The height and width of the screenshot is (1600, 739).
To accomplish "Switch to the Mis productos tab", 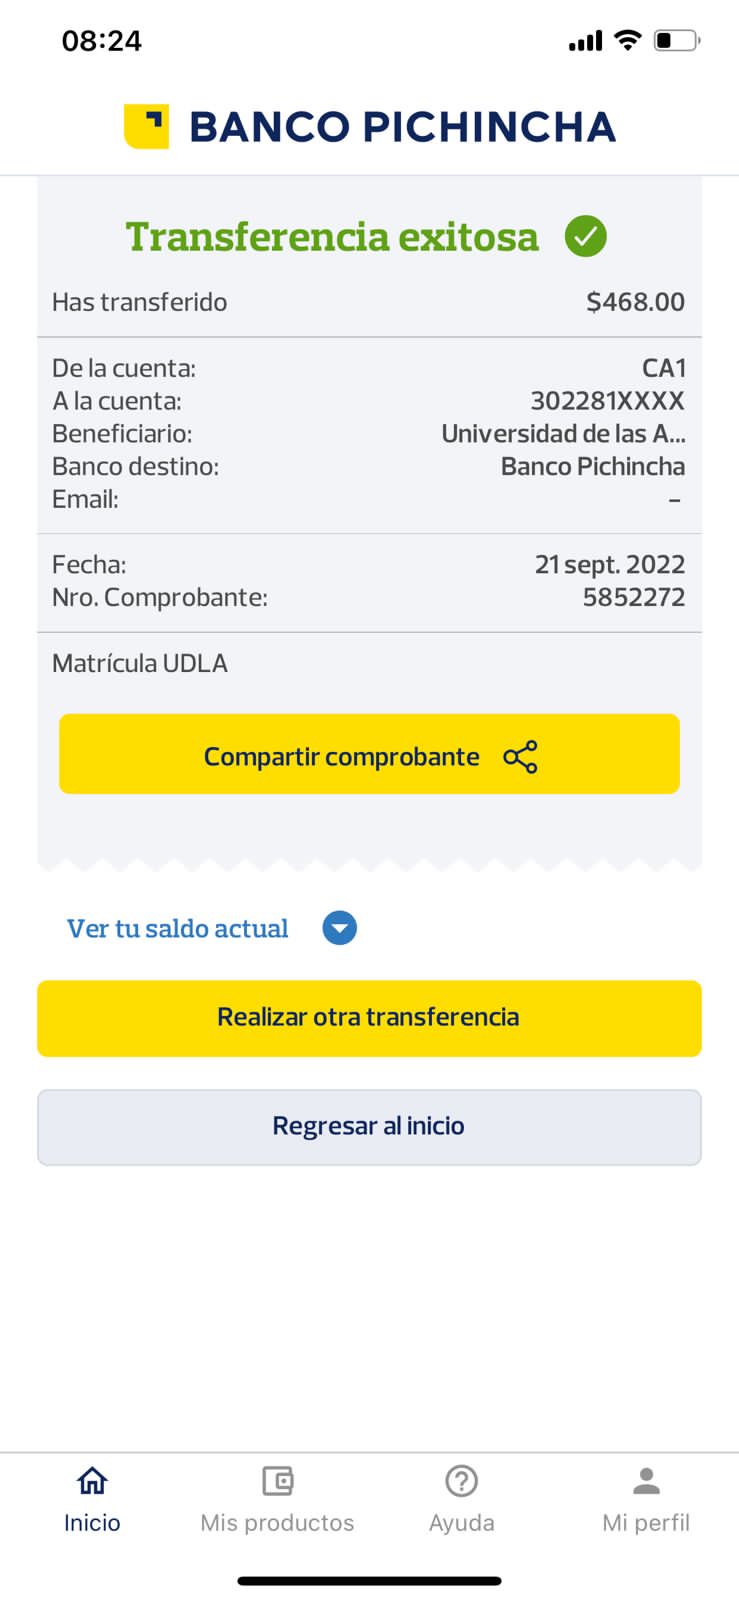I will (x=277, y=1522).
